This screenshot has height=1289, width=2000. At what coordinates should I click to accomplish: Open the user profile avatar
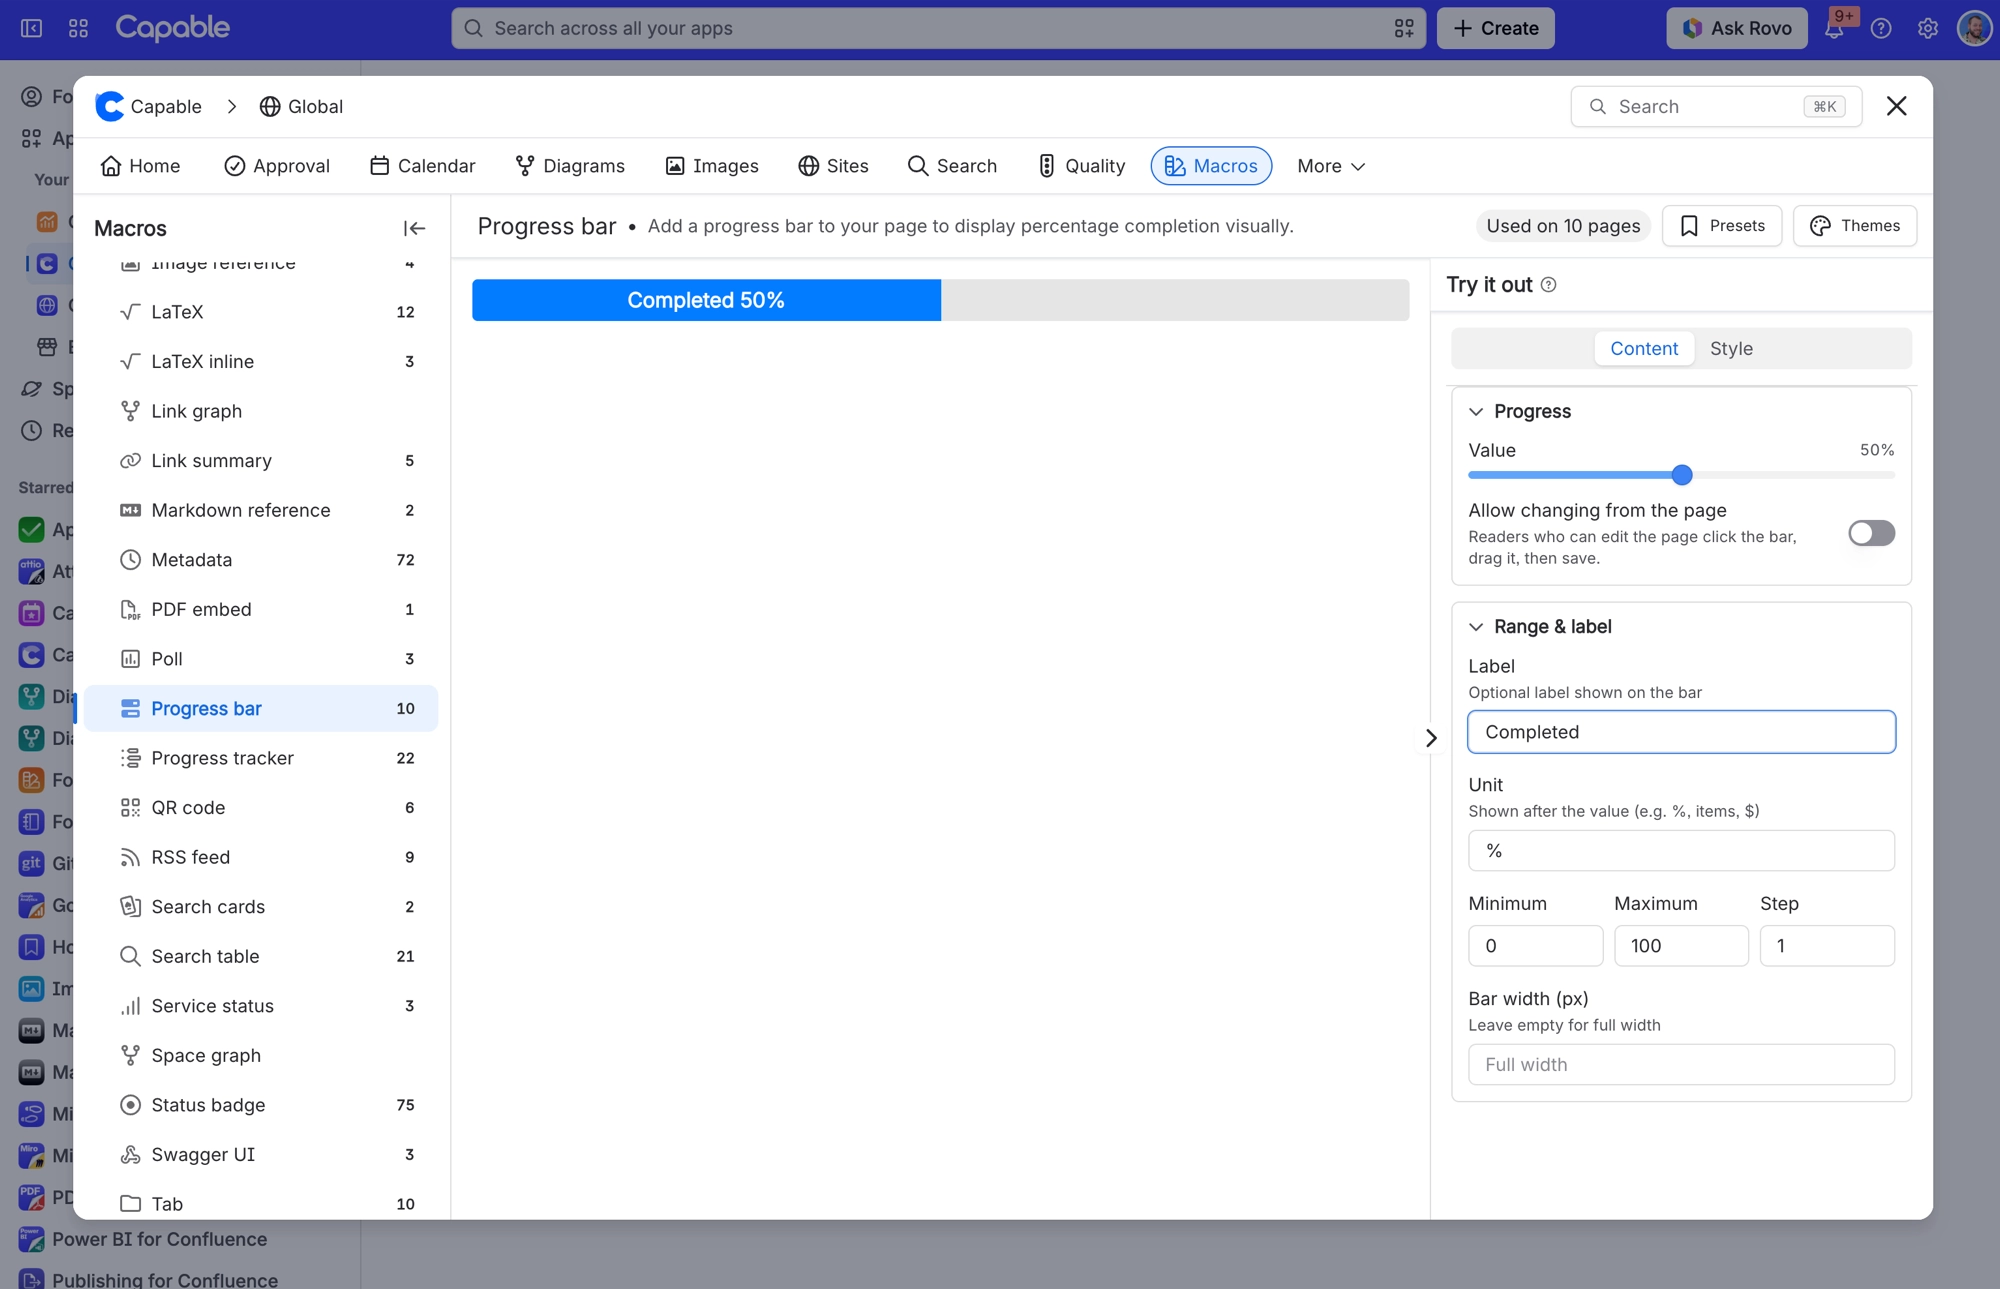pos(1974,28)
